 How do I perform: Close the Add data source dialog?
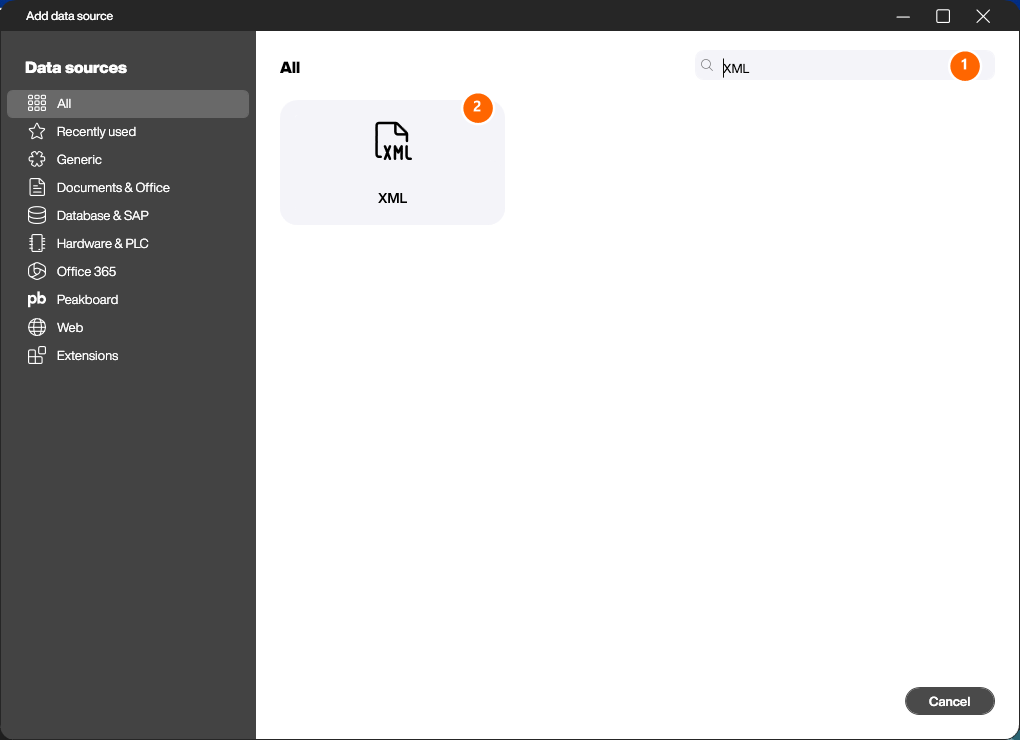point(984,16)
